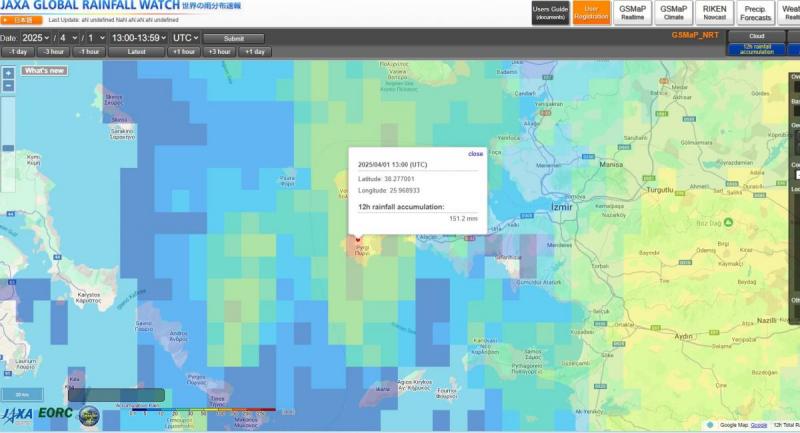The width and height of the screenshot is (800, 433).
Task: Click the red marker pin on the map
Action: pos(358,239)
